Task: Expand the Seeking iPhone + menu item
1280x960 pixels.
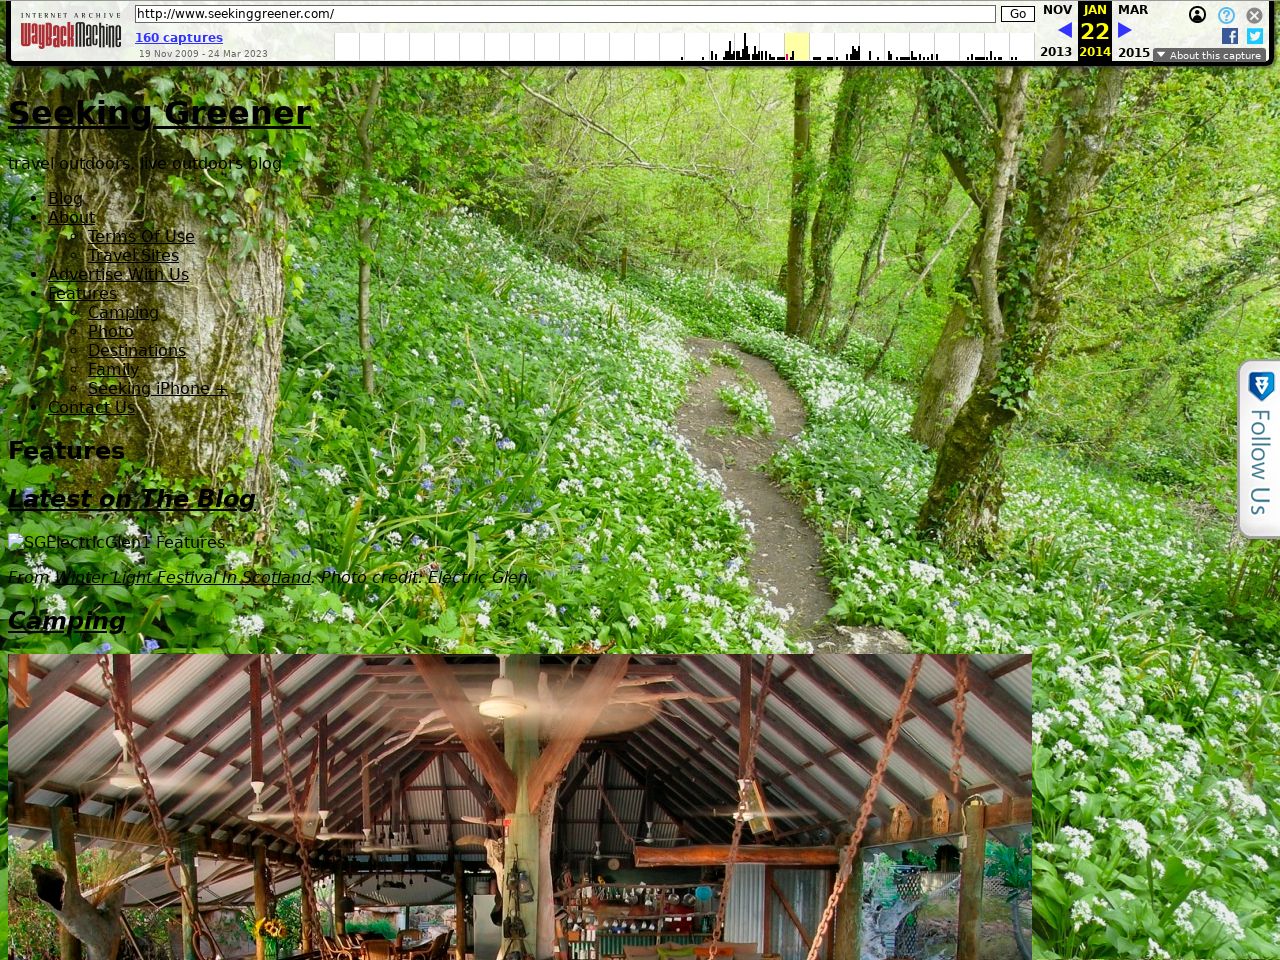Action: (x=157, y=388)
